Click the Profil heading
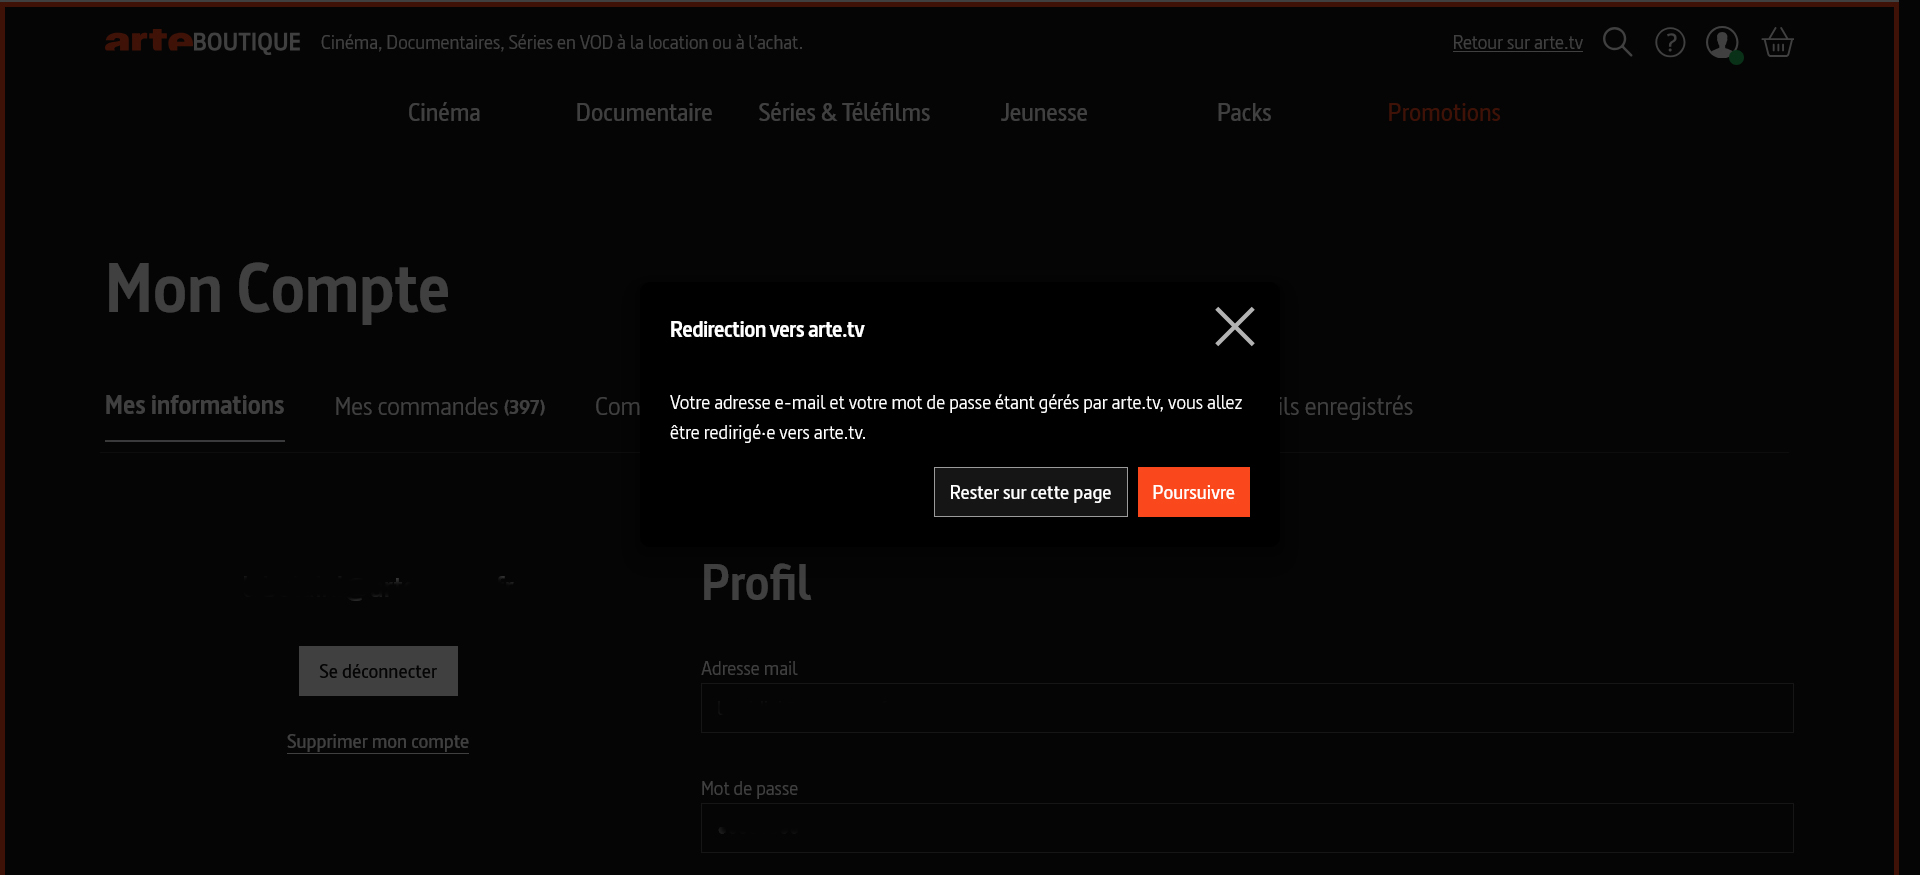 [756, 583]
